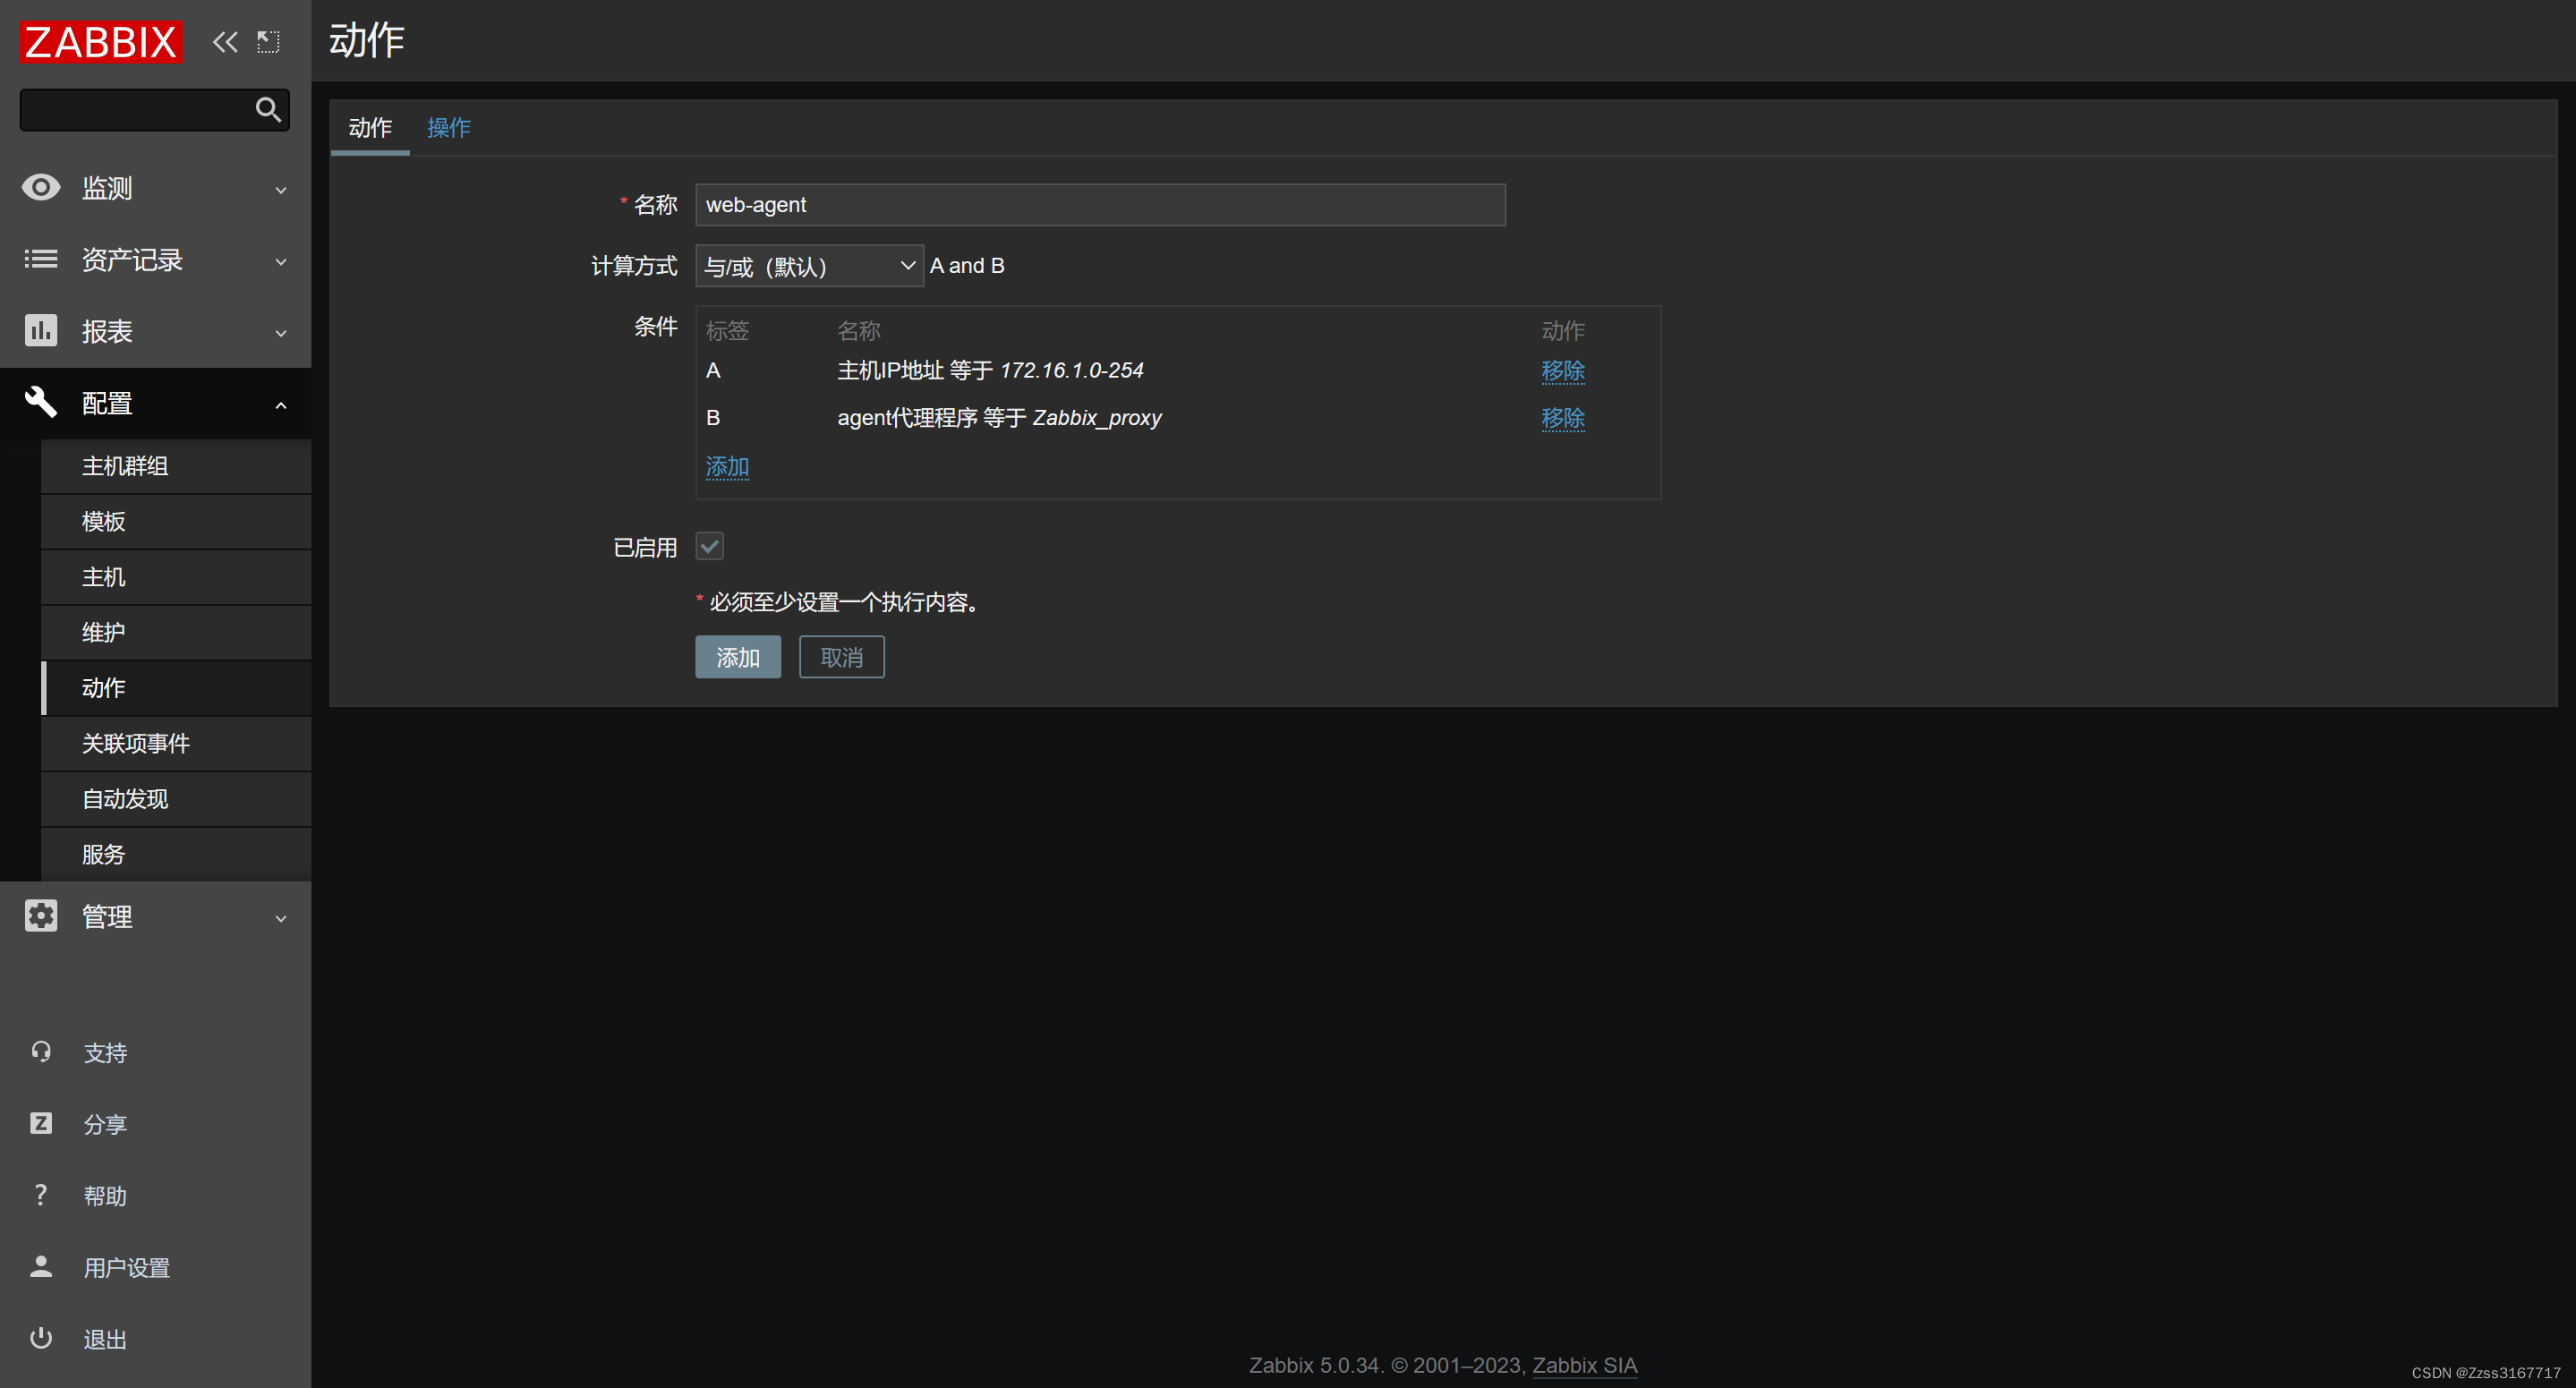This screenshot has width=2576, height=1388.
Task: Select the 动作 tab
Action: point(370,128)
